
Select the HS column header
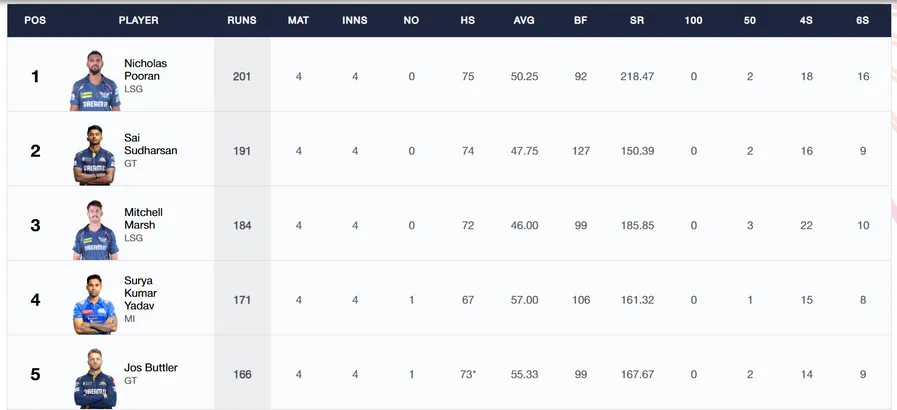(x=467, y=20)
